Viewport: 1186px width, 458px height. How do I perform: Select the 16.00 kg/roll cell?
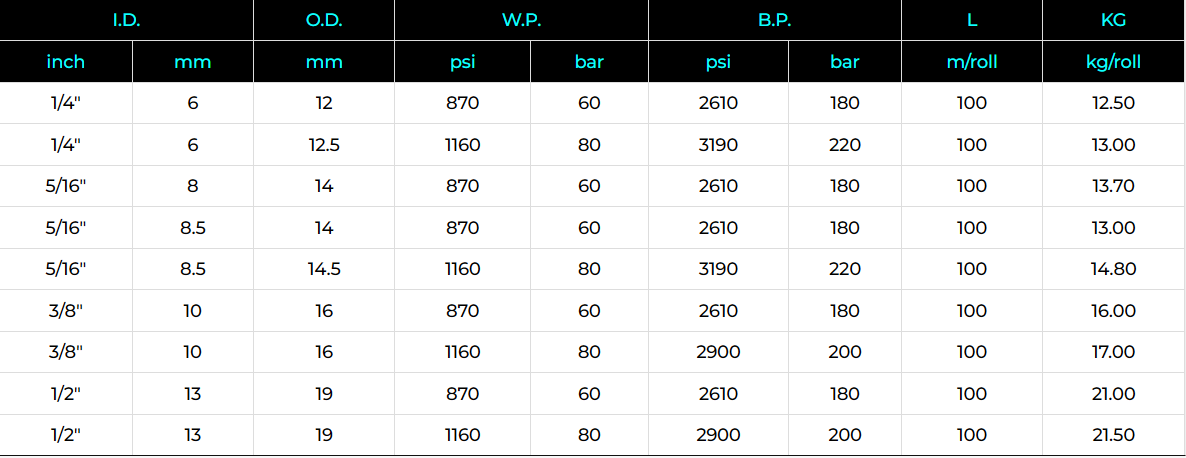coord(1114,311)
